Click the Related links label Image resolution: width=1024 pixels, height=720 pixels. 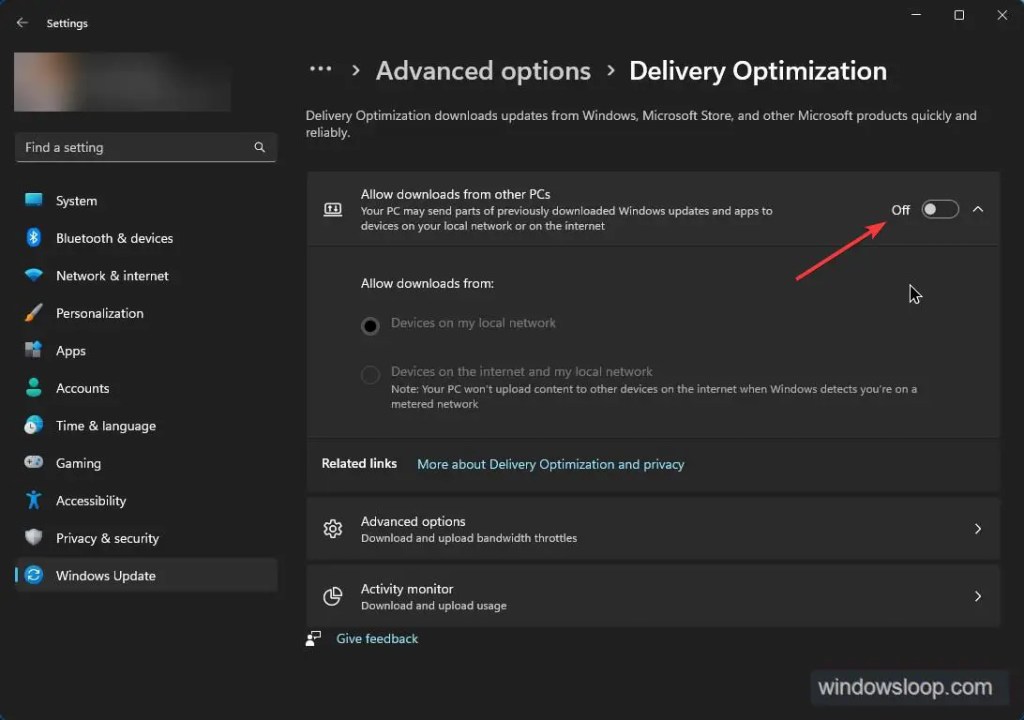(359, 463)
